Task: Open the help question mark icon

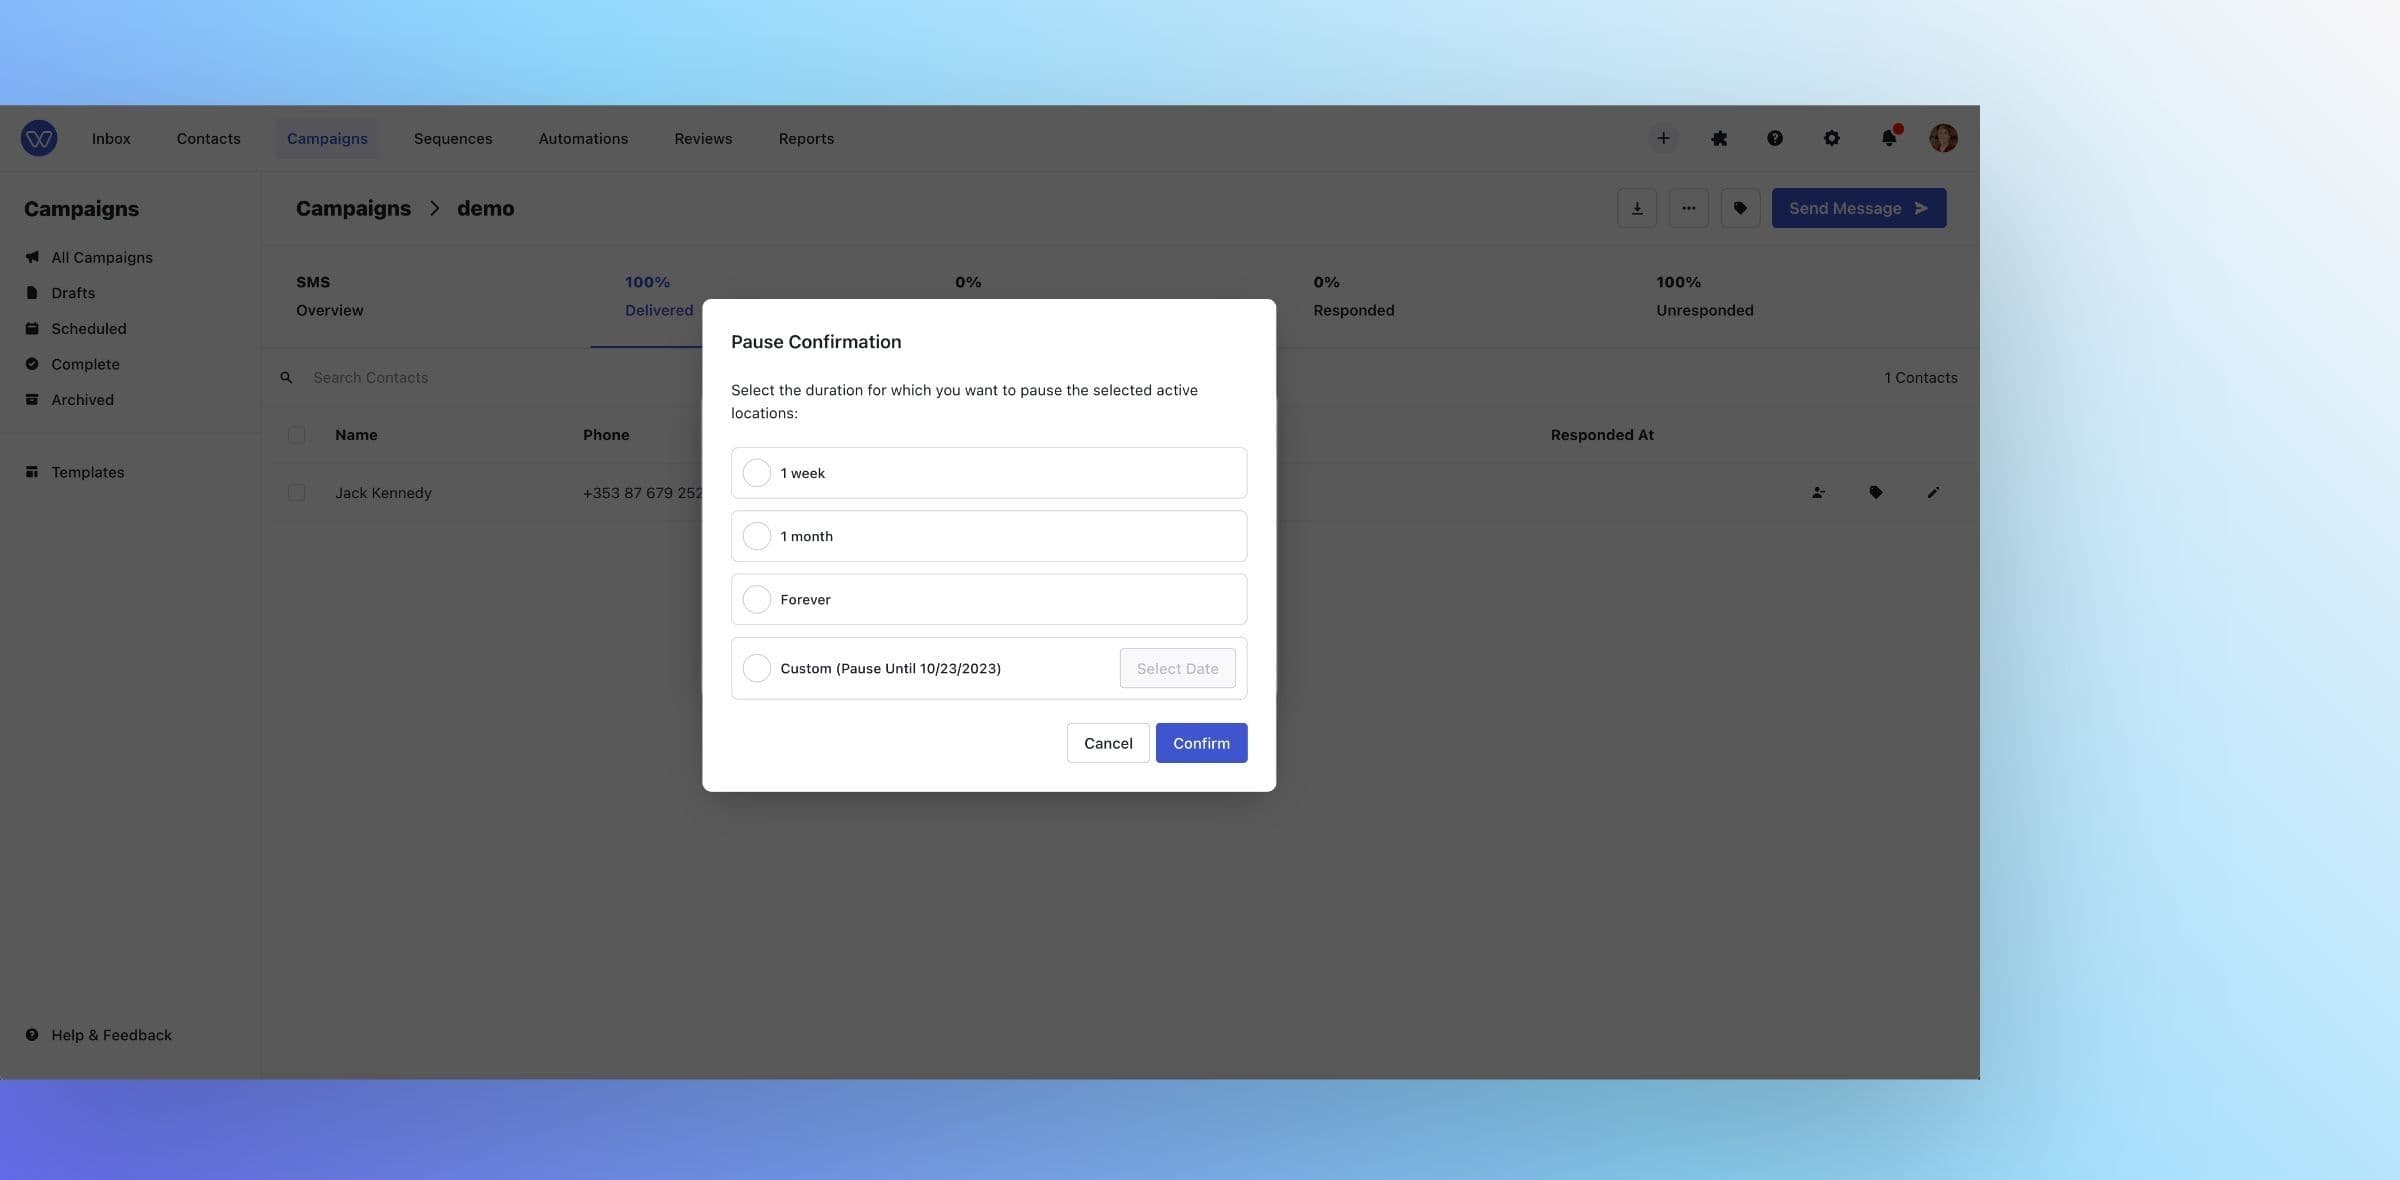Action: (x=1775, y=138)
